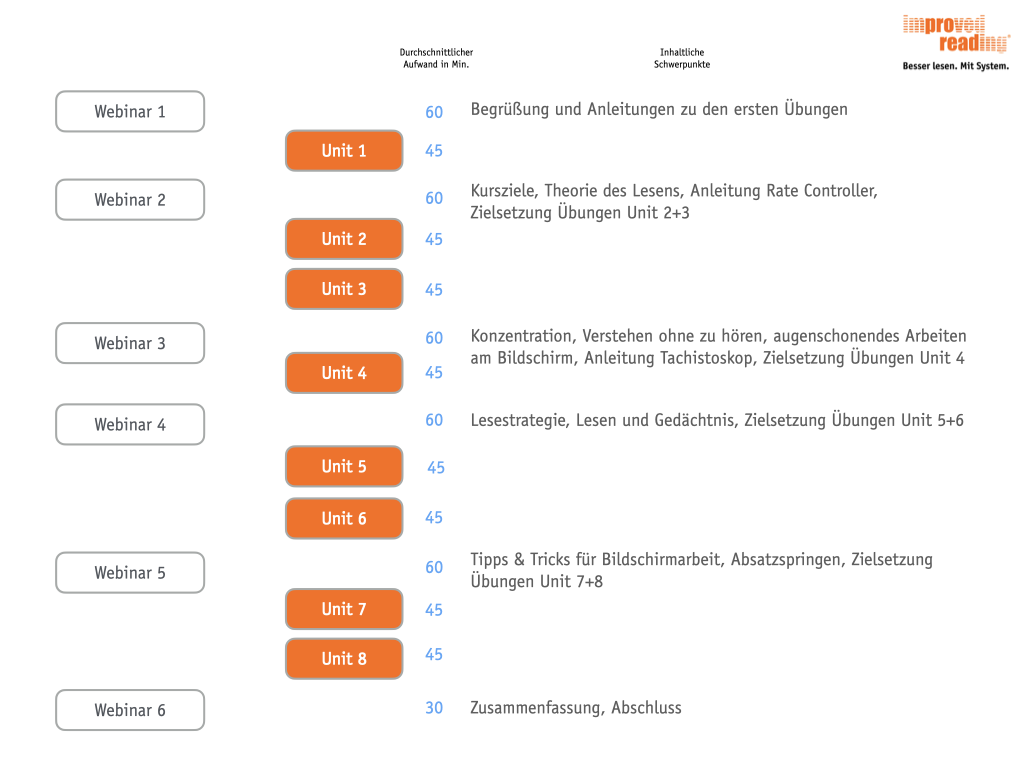Select the Unit 2 button

(x=344, y=239)
